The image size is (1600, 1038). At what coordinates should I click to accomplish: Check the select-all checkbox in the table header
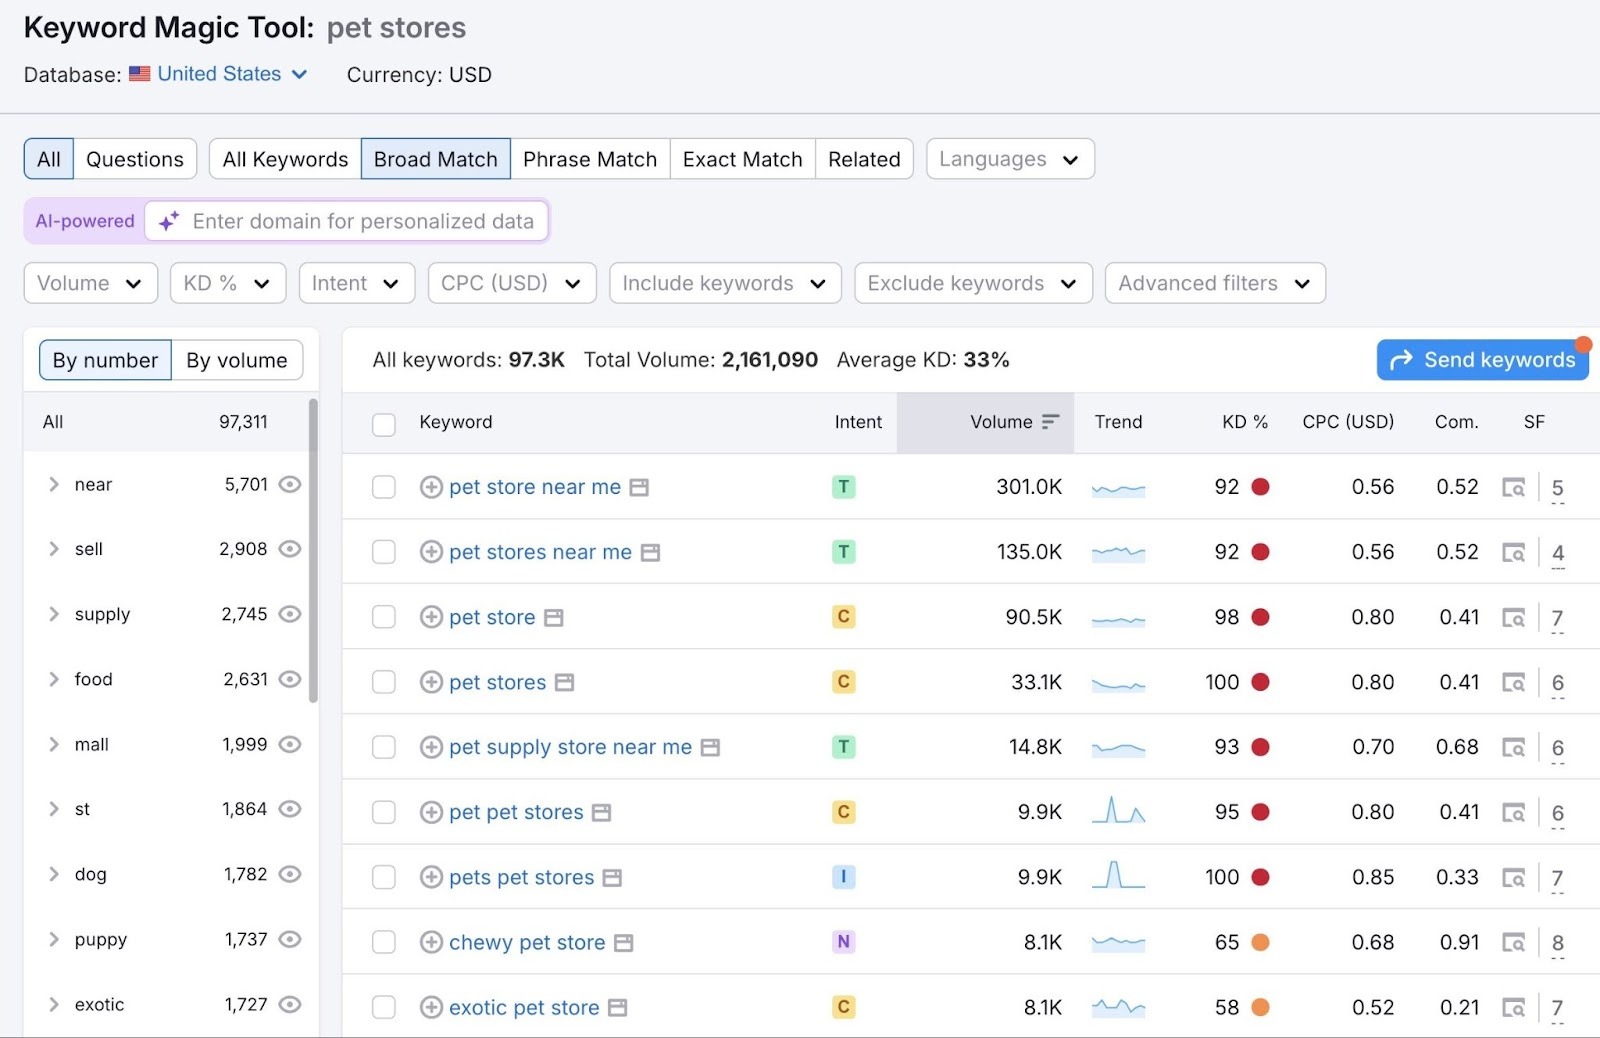pos(383,424)
